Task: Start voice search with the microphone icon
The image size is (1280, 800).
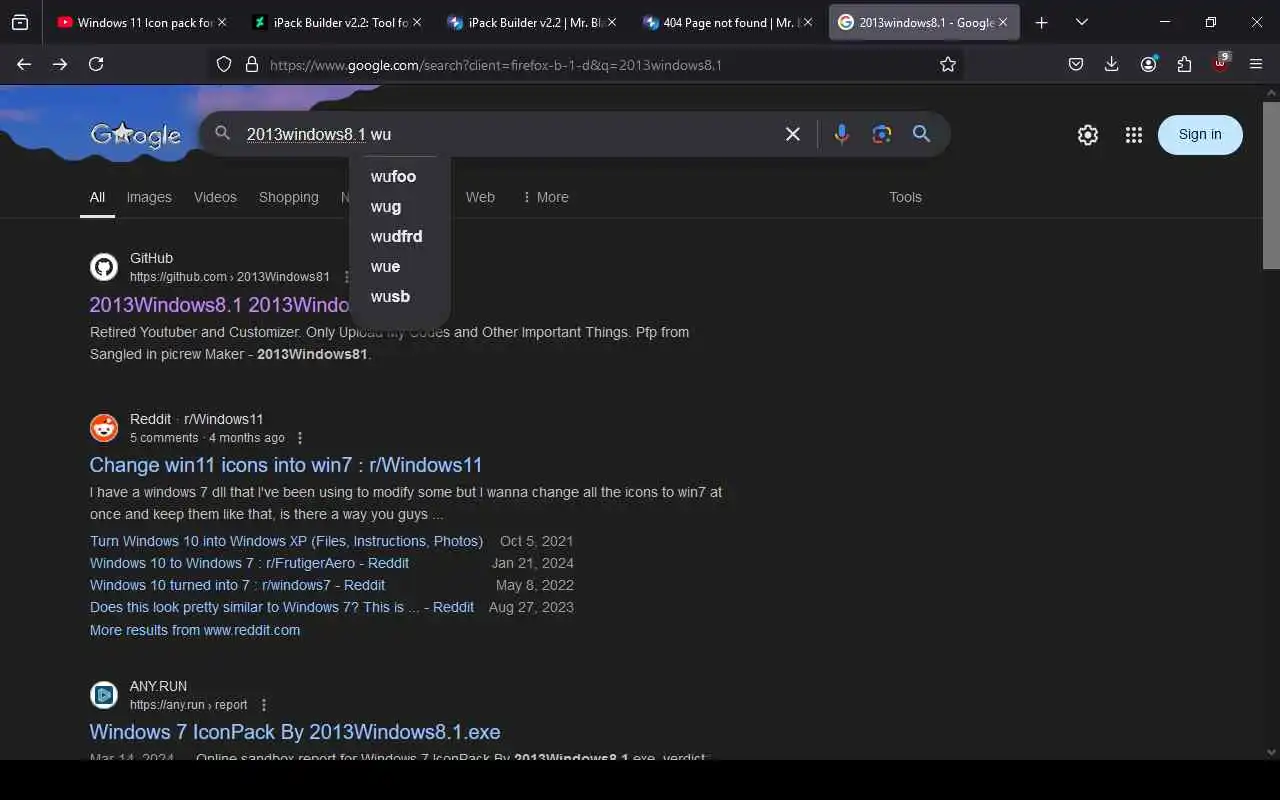Action: pyautogui.click(x=842, y=134)
